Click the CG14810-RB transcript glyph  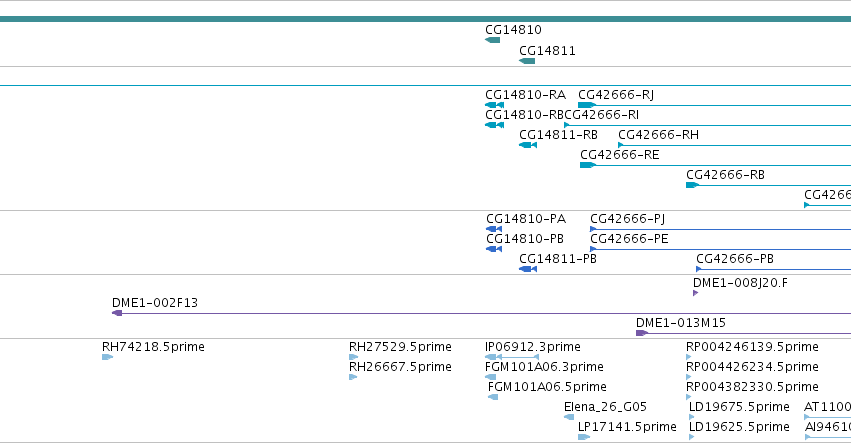point(494,125)
